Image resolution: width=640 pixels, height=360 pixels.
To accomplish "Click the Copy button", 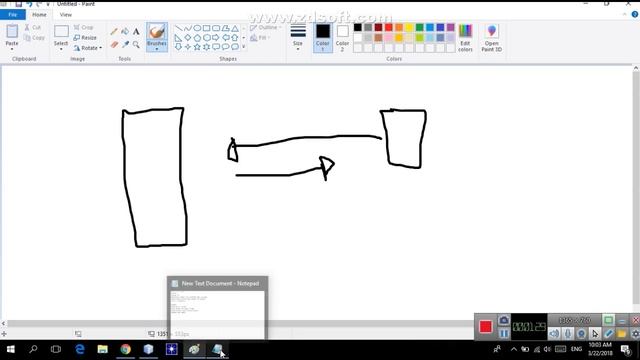I will (34, 38).
